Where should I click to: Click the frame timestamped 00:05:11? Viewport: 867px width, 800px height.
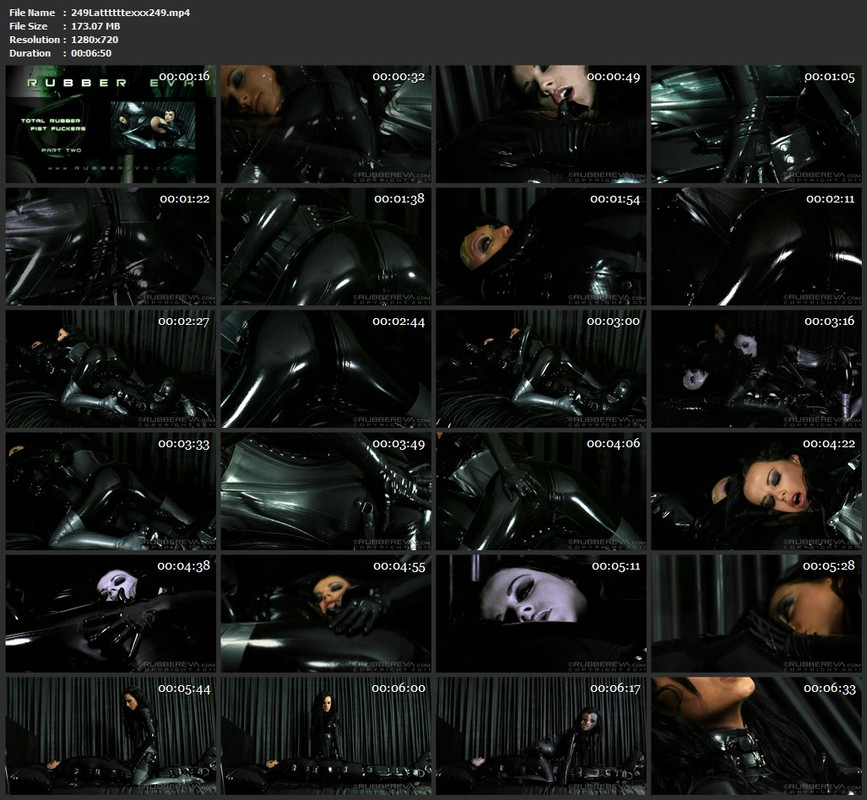pyautogui.click(x=541, y=614)
